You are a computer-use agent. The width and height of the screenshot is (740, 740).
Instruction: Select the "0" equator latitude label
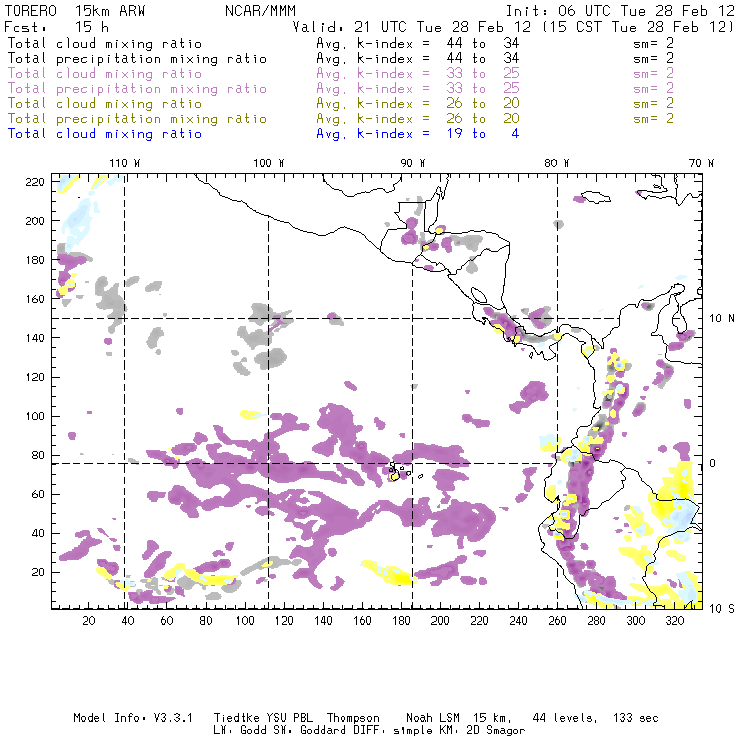[713, 463]
